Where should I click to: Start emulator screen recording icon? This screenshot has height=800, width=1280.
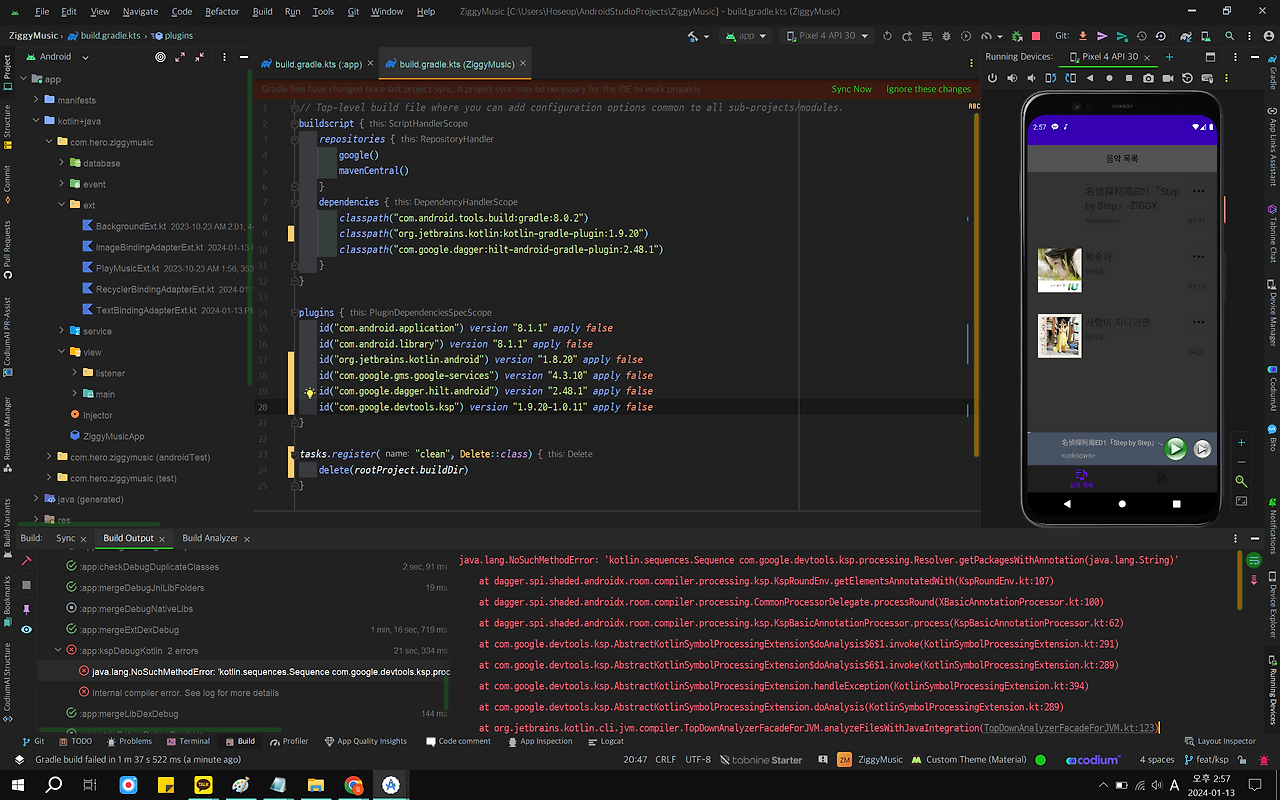pos(1167,78)
